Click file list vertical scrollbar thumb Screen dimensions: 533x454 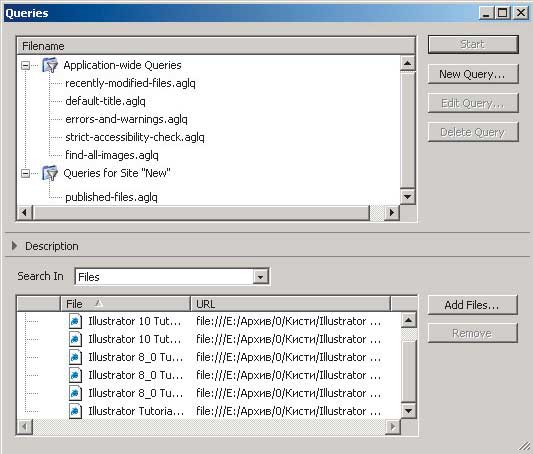point(409,371)
